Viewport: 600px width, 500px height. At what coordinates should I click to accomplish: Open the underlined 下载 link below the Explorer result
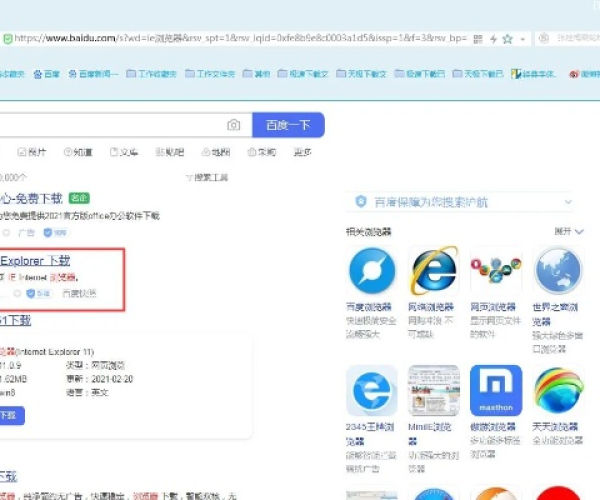pyautogui.click(x=15, y=320)
